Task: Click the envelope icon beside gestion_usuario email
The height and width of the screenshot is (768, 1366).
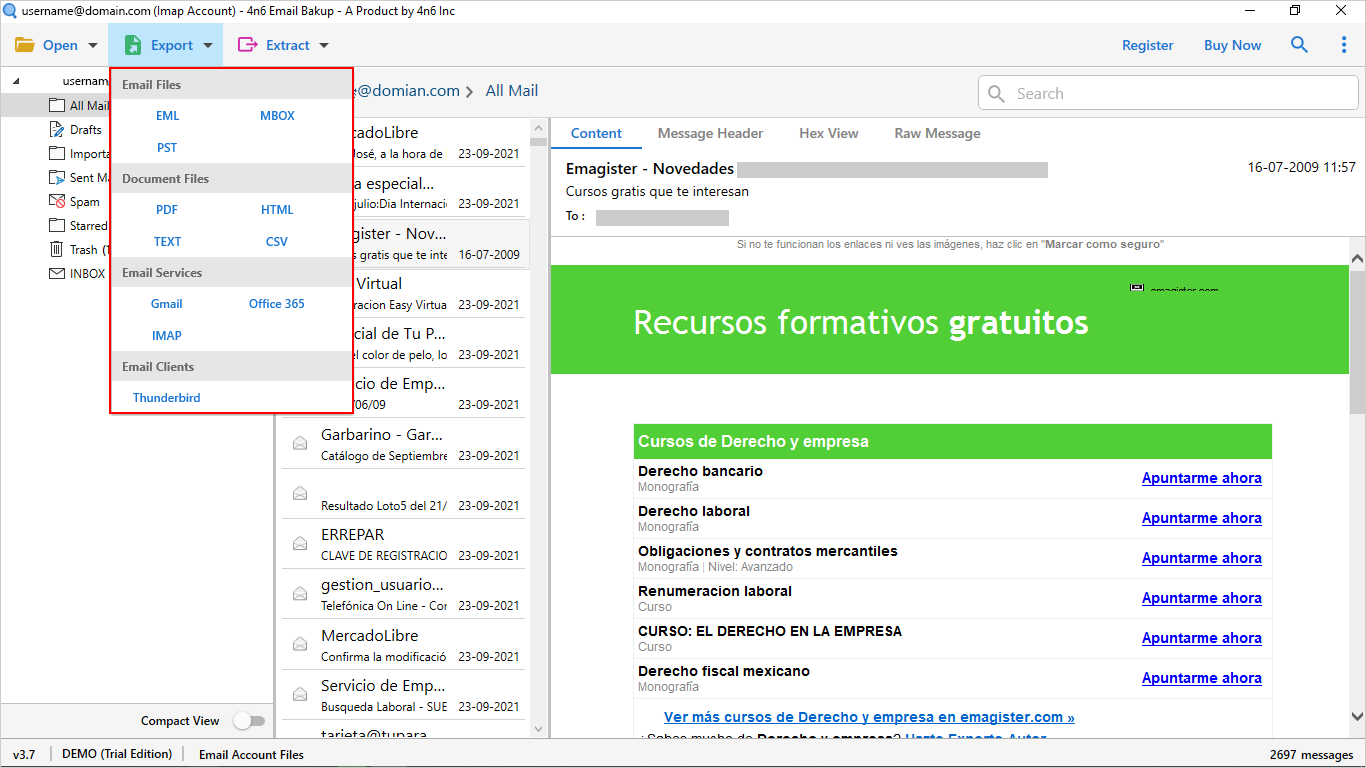Action: point(299,594)
